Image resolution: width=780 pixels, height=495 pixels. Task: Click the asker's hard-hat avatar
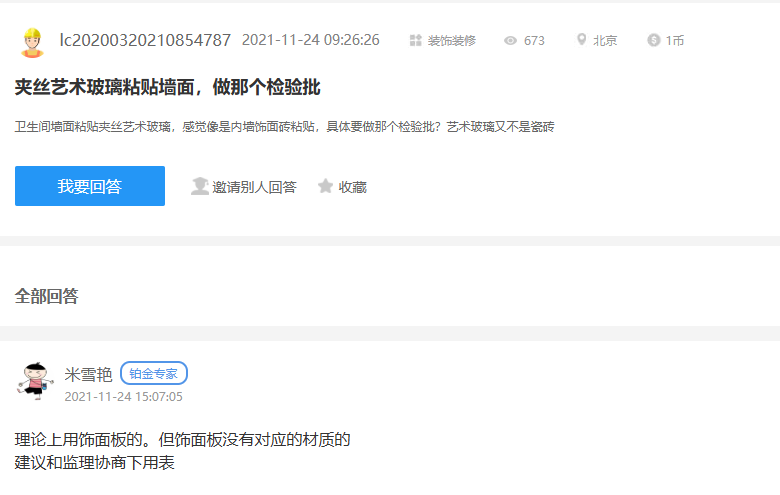click(32, 42)
